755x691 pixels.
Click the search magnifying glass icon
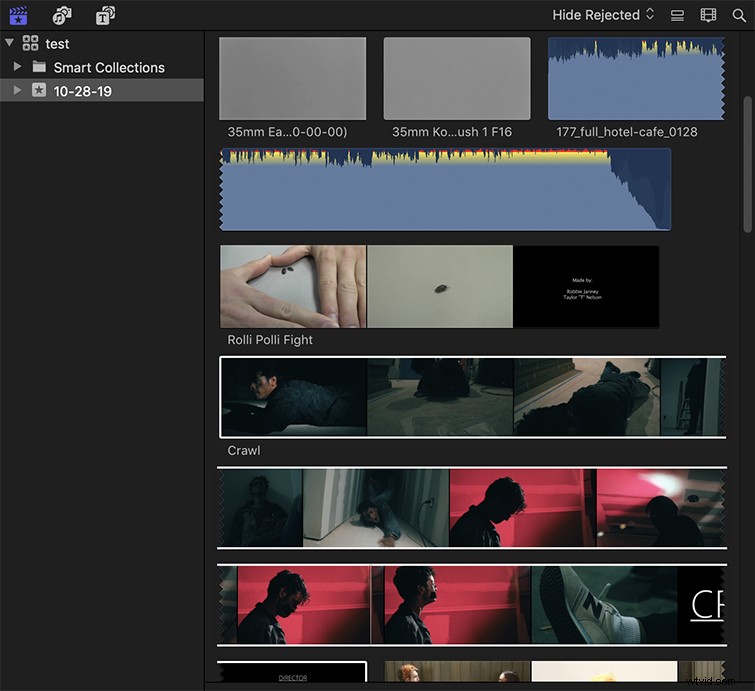click(739, 15)
